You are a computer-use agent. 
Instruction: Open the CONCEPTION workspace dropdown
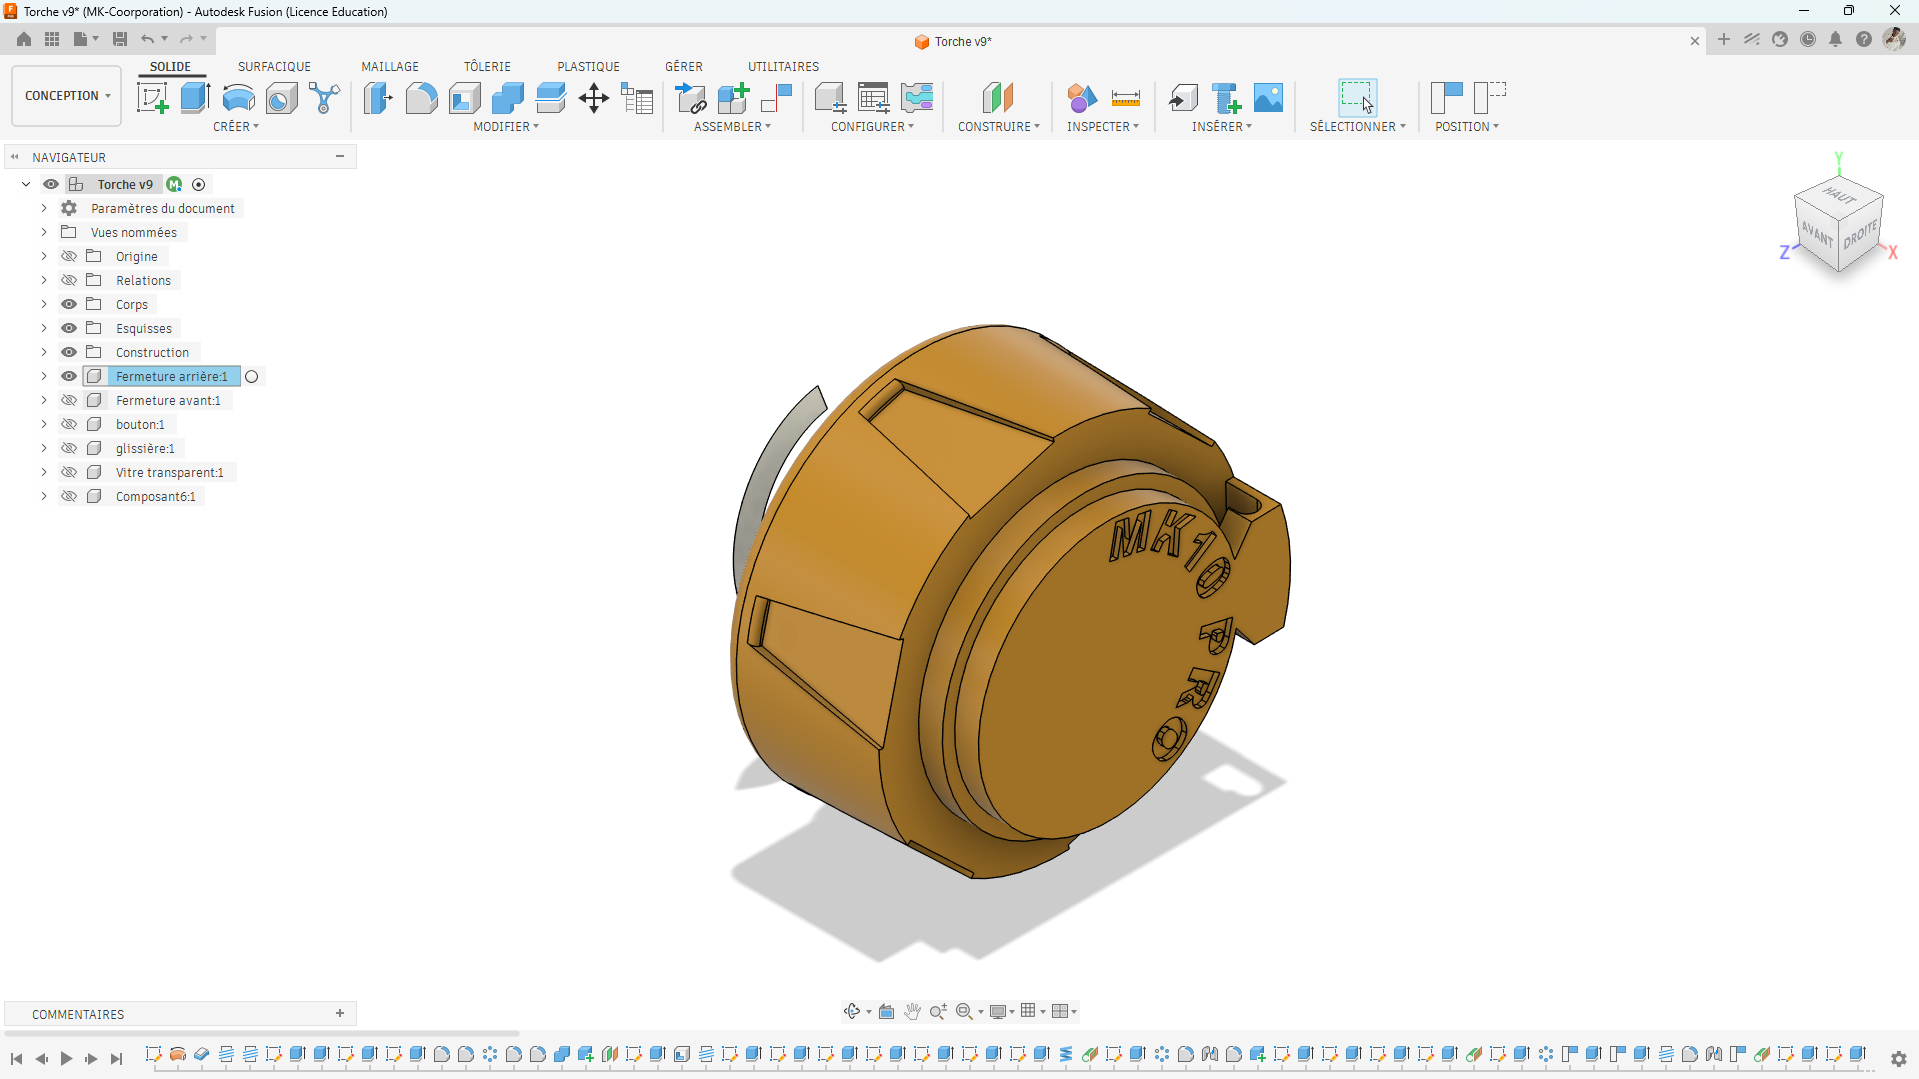(x=67, y=96)
